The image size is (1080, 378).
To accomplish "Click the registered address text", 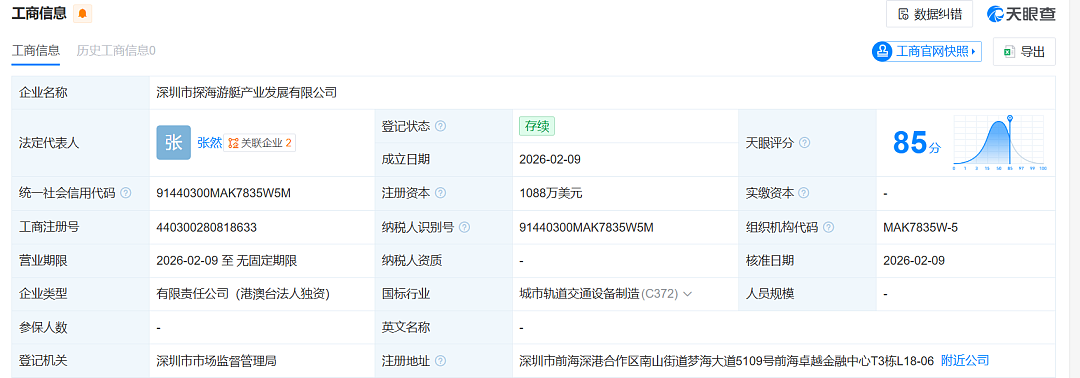I will click(727, 360).
